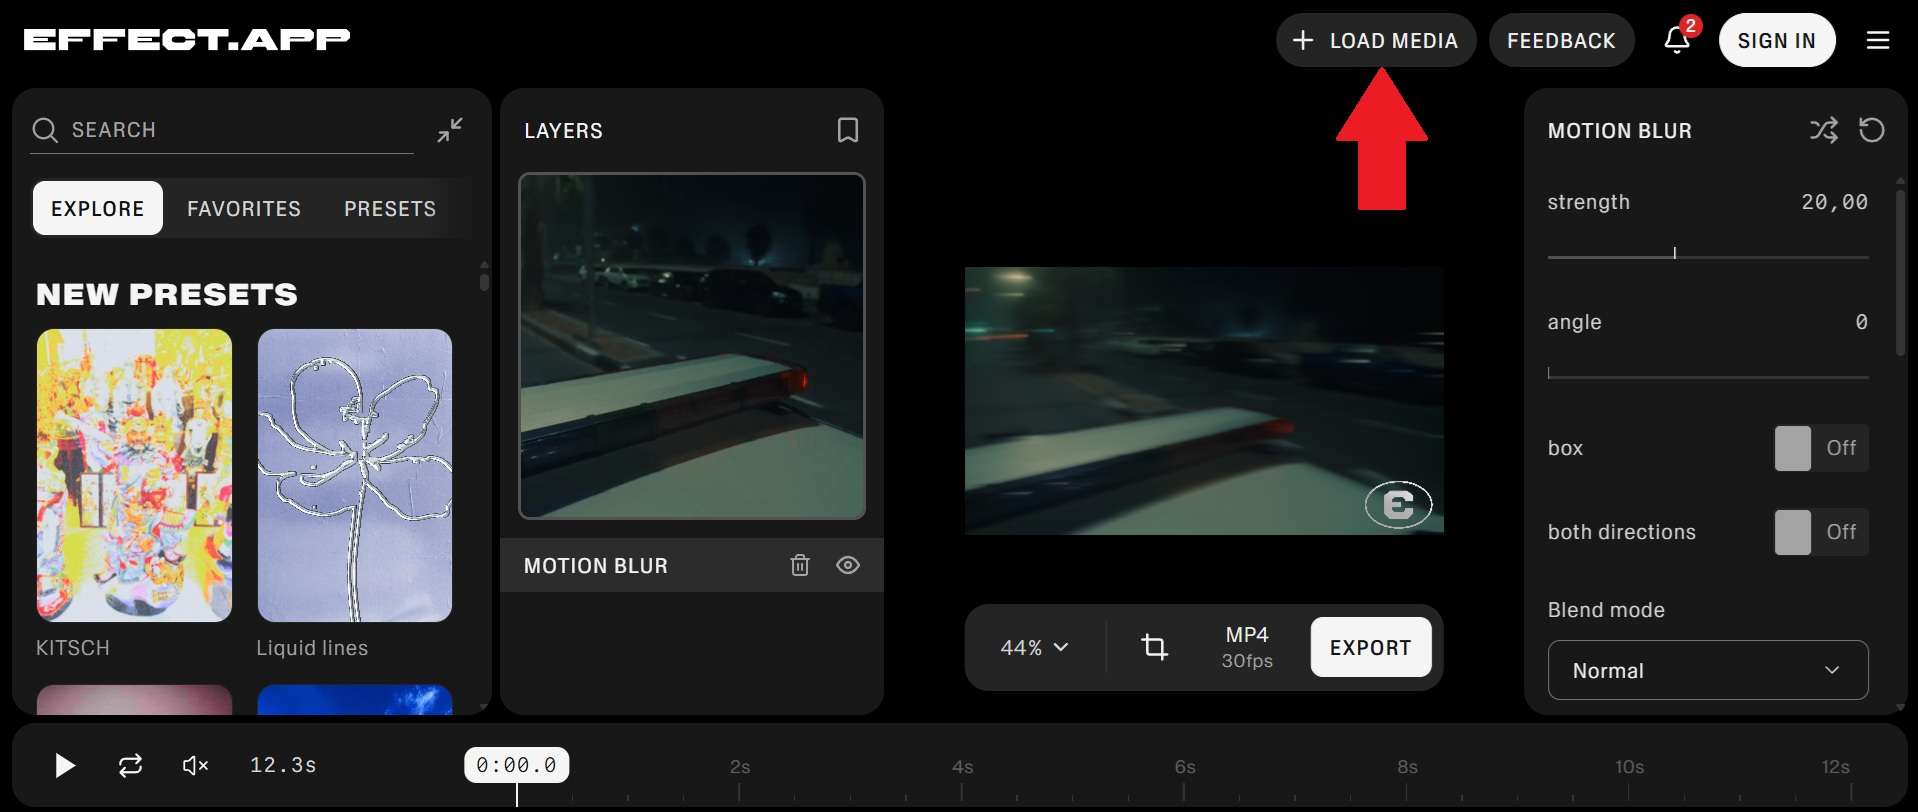
Task: Select the Liquid lines preset thumbnail
Action: [355, 475]
